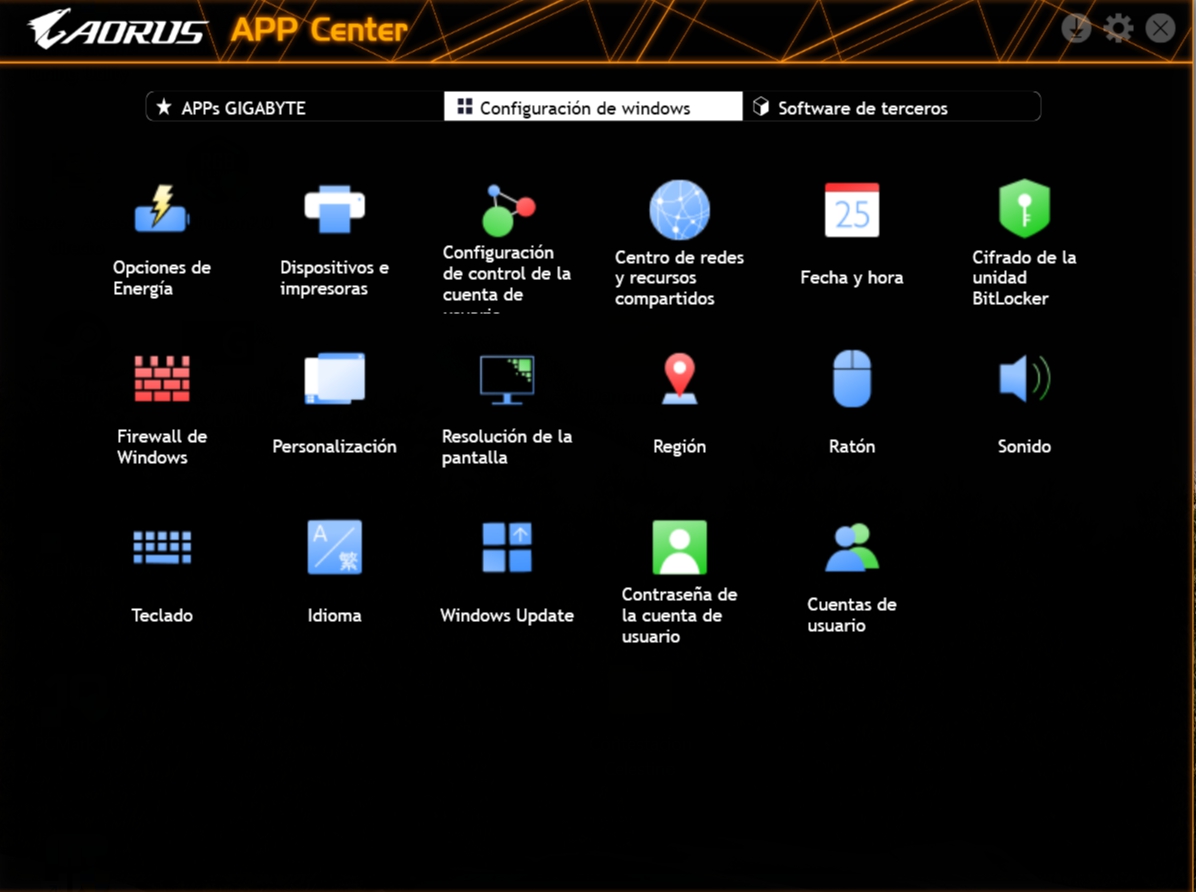
Task: Click the download updates arrow icon
Action: pyautogui.click(x=1075, y=28)
